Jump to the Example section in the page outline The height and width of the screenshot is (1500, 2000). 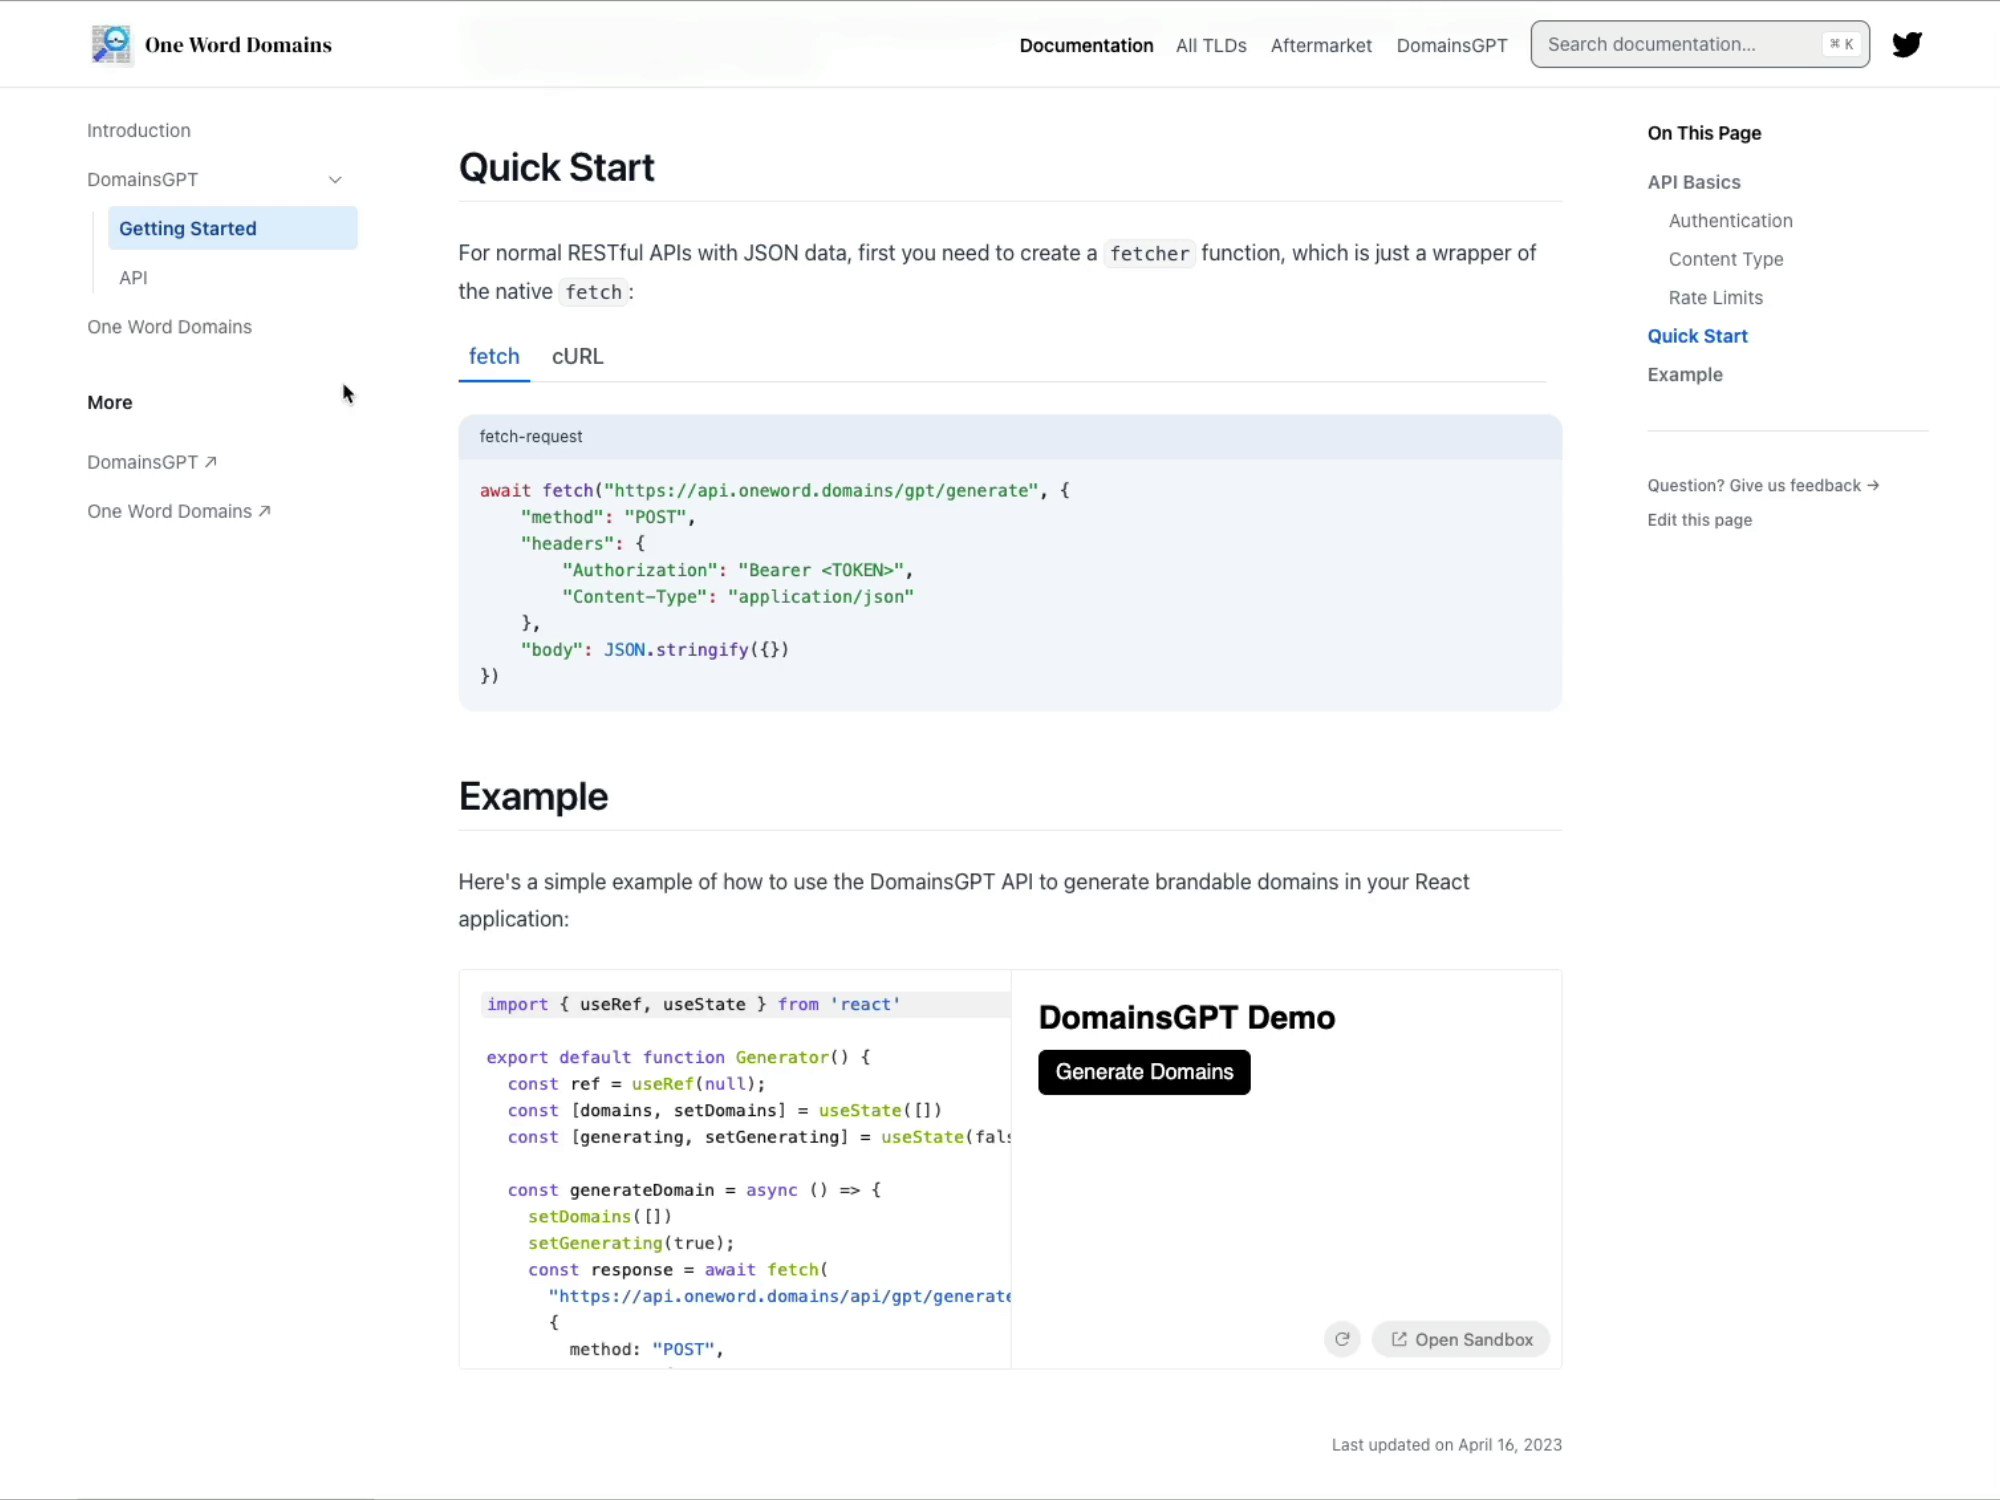pyautogui.click(x=1684, y=375)
